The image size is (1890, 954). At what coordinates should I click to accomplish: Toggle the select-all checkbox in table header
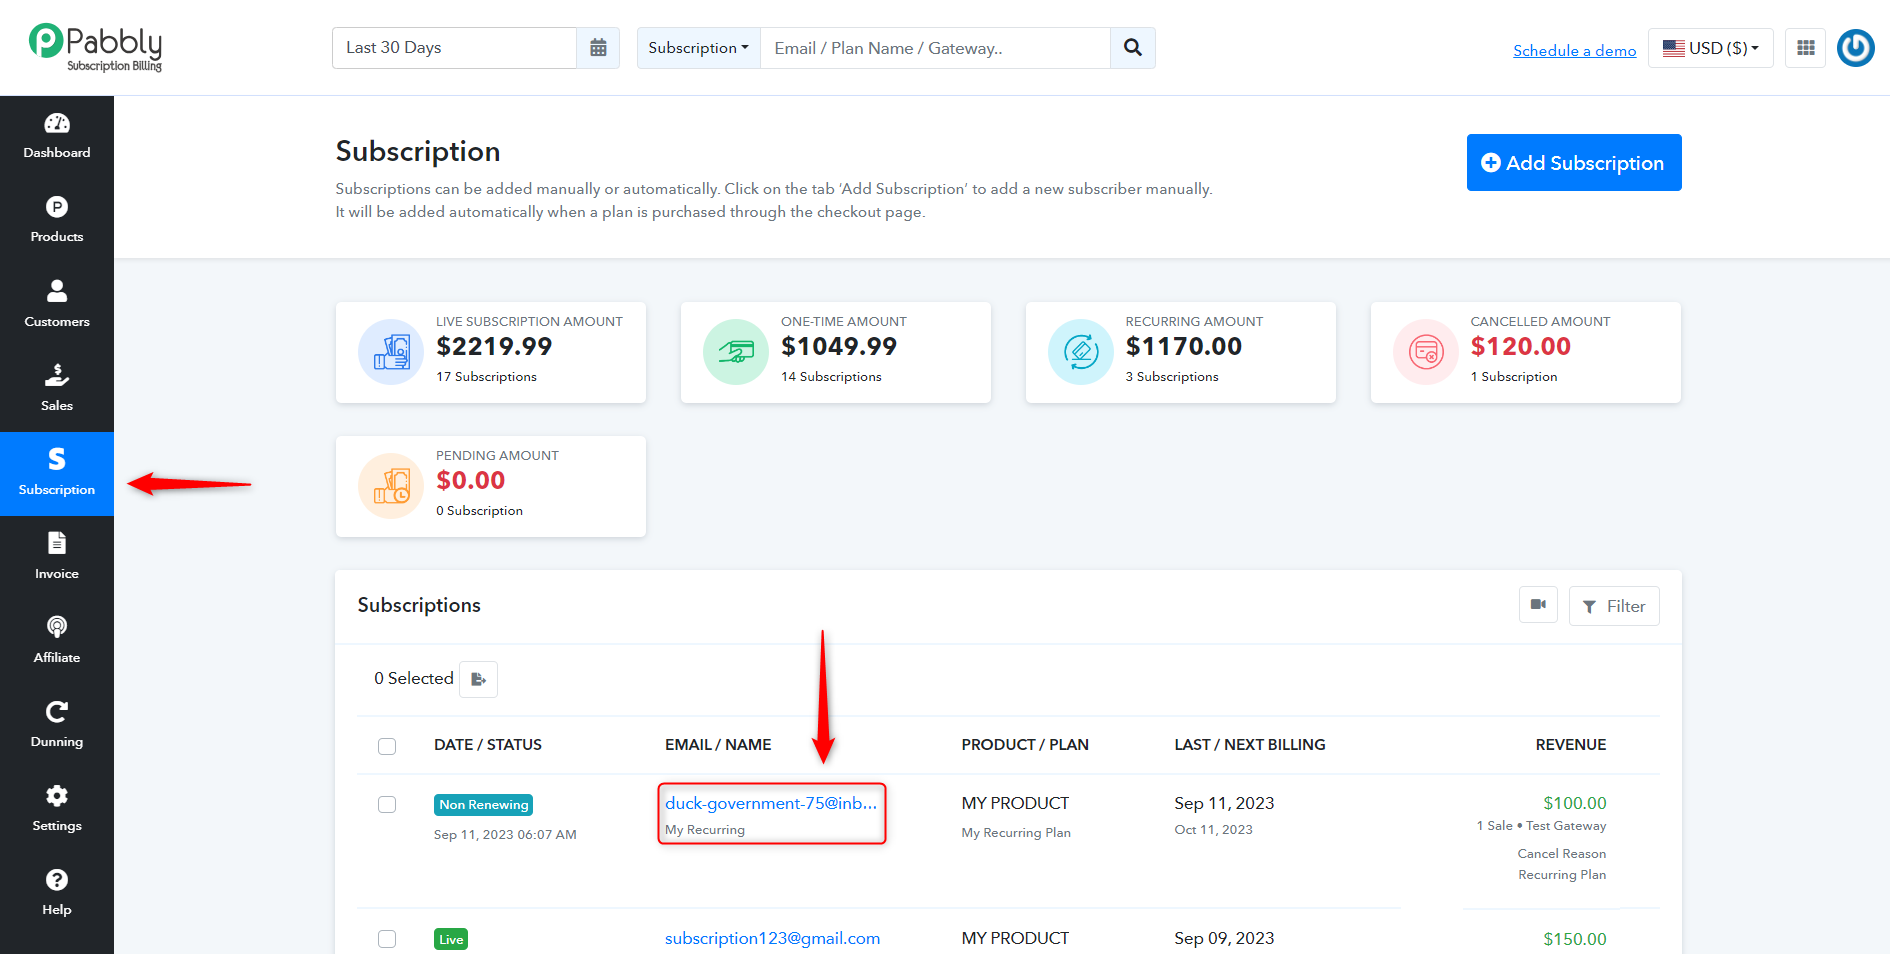pyautogui.click(x=387, y=746)
